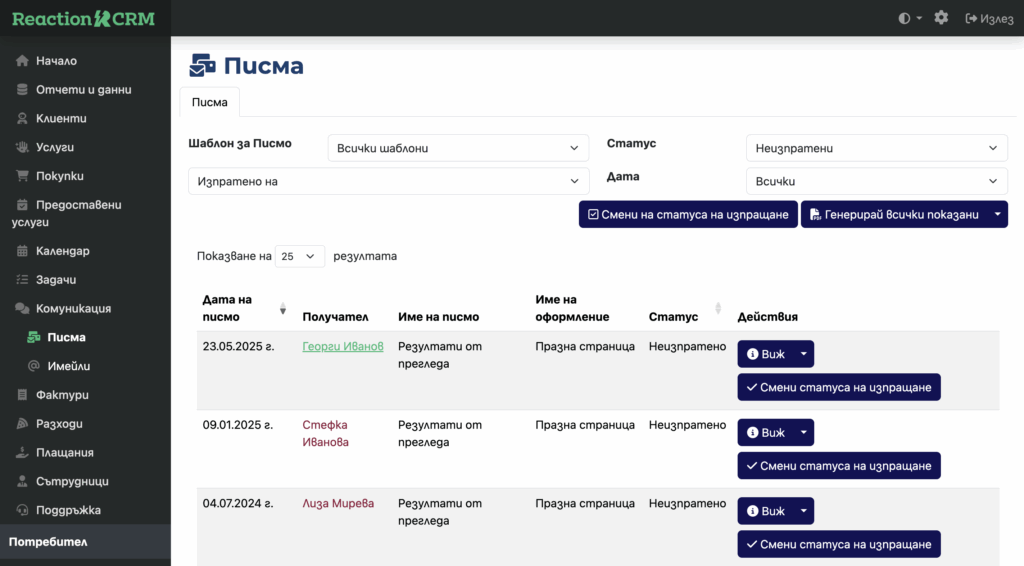This screenshot has height=566, width=1024.
Task: Open recipient link Георги Иванов
Action: (342, 347)
